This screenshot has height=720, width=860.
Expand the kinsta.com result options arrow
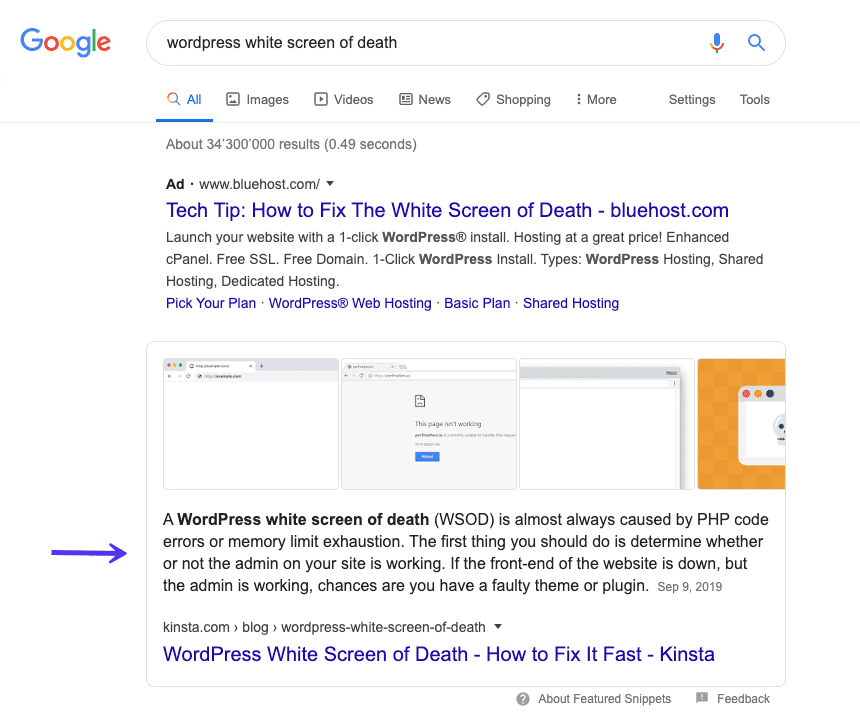tap(498, 627)
